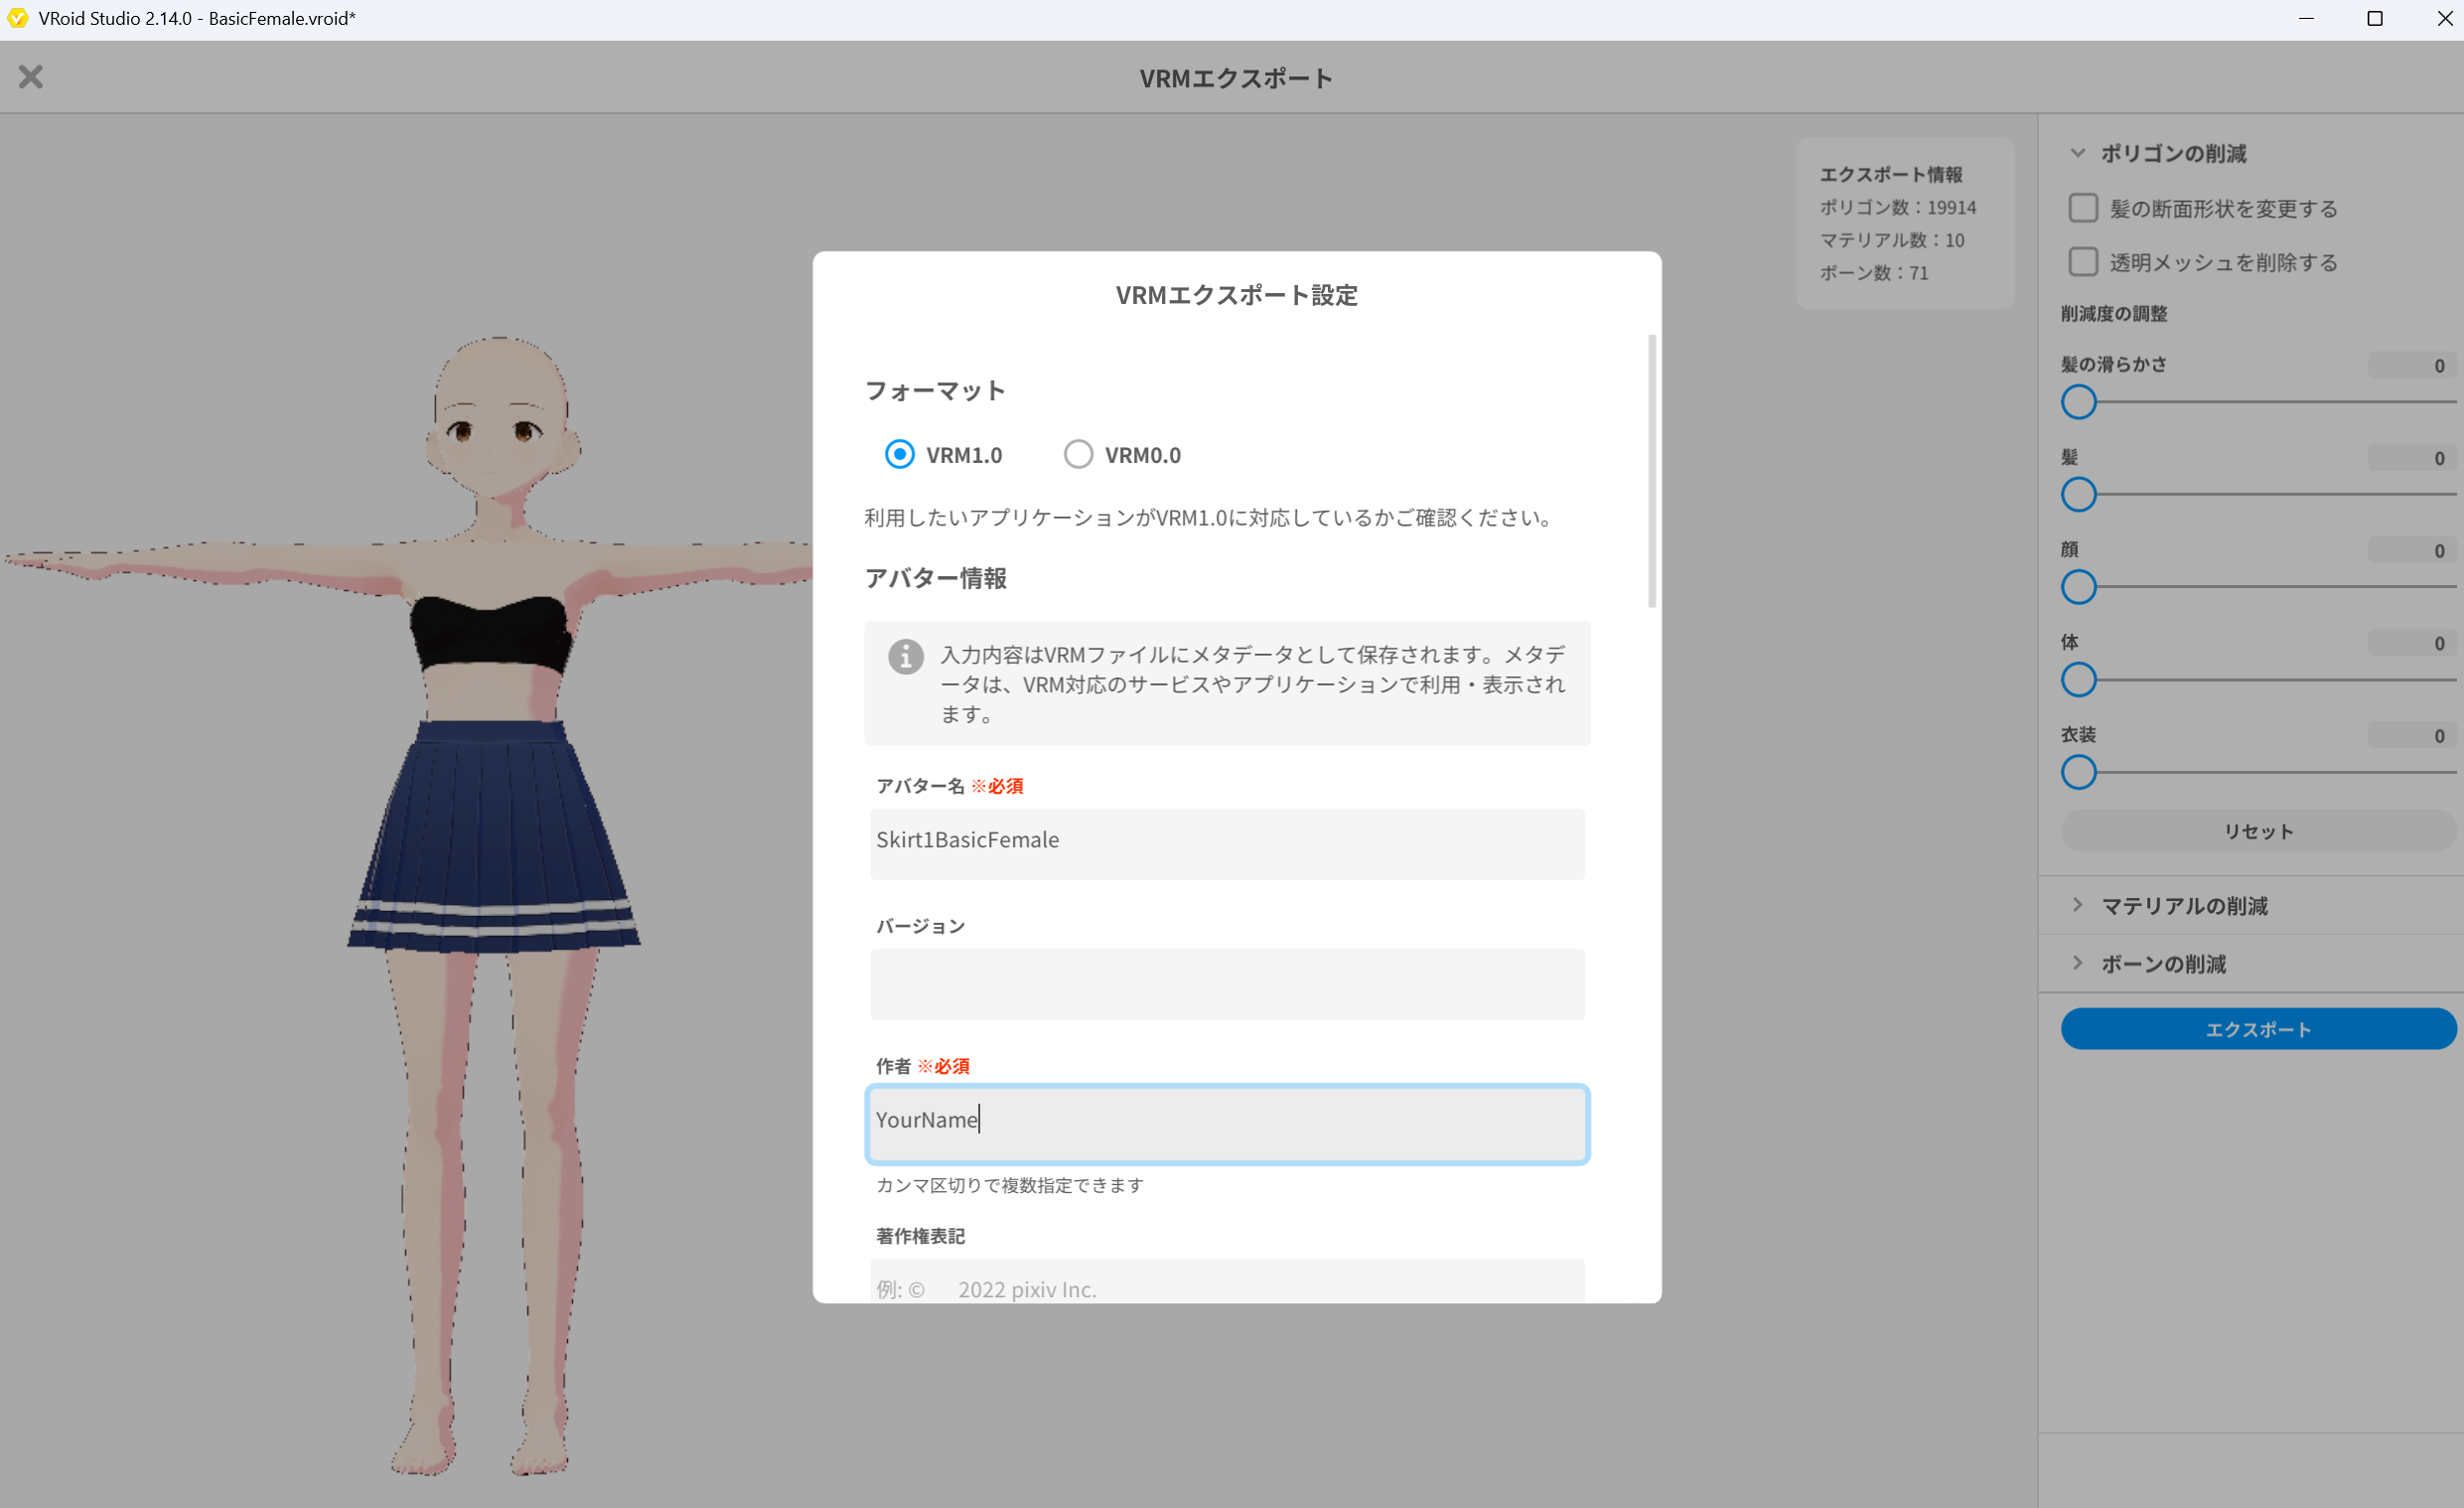The height and width of the screenshot is (1508, 2464).
Task: Click the VRoid Studio app logo icon
Action: 17,18
